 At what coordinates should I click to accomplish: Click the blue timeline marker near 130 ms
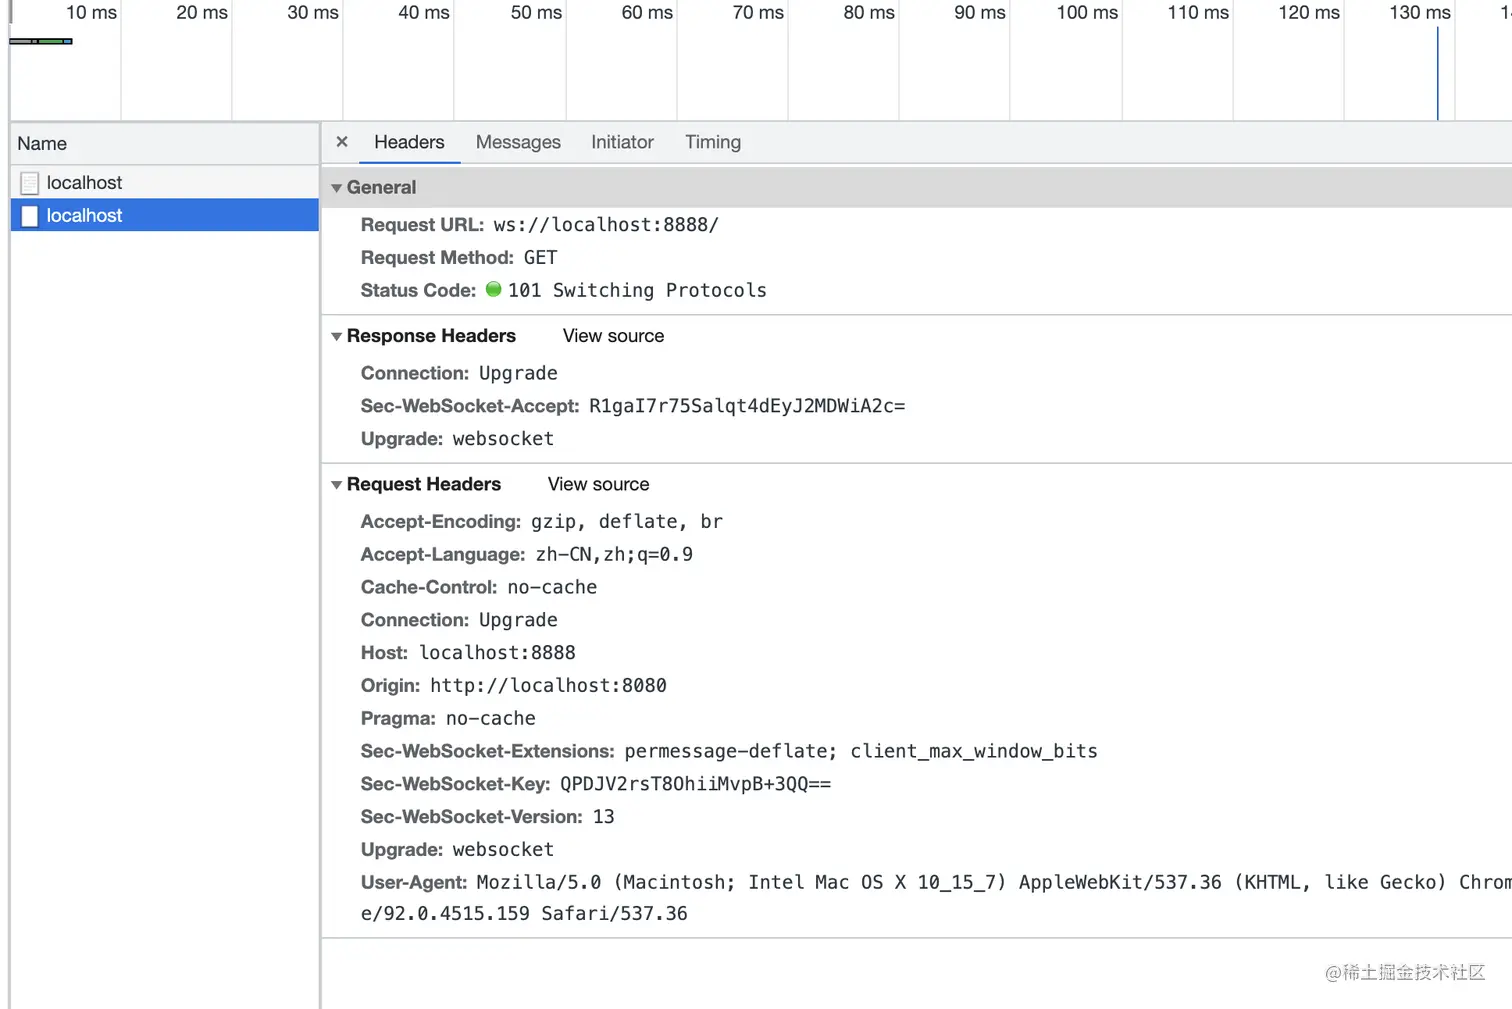1437,74
